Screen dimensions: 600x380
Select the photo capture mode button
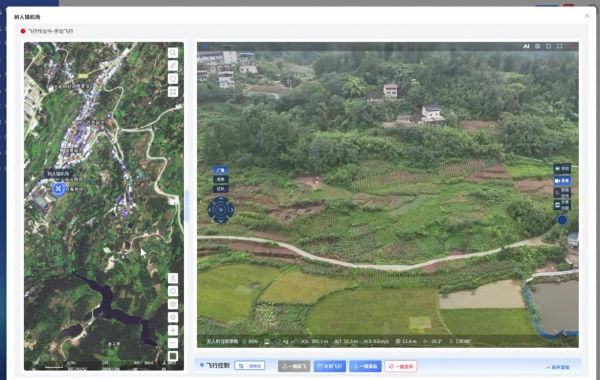tap(562, 168)
